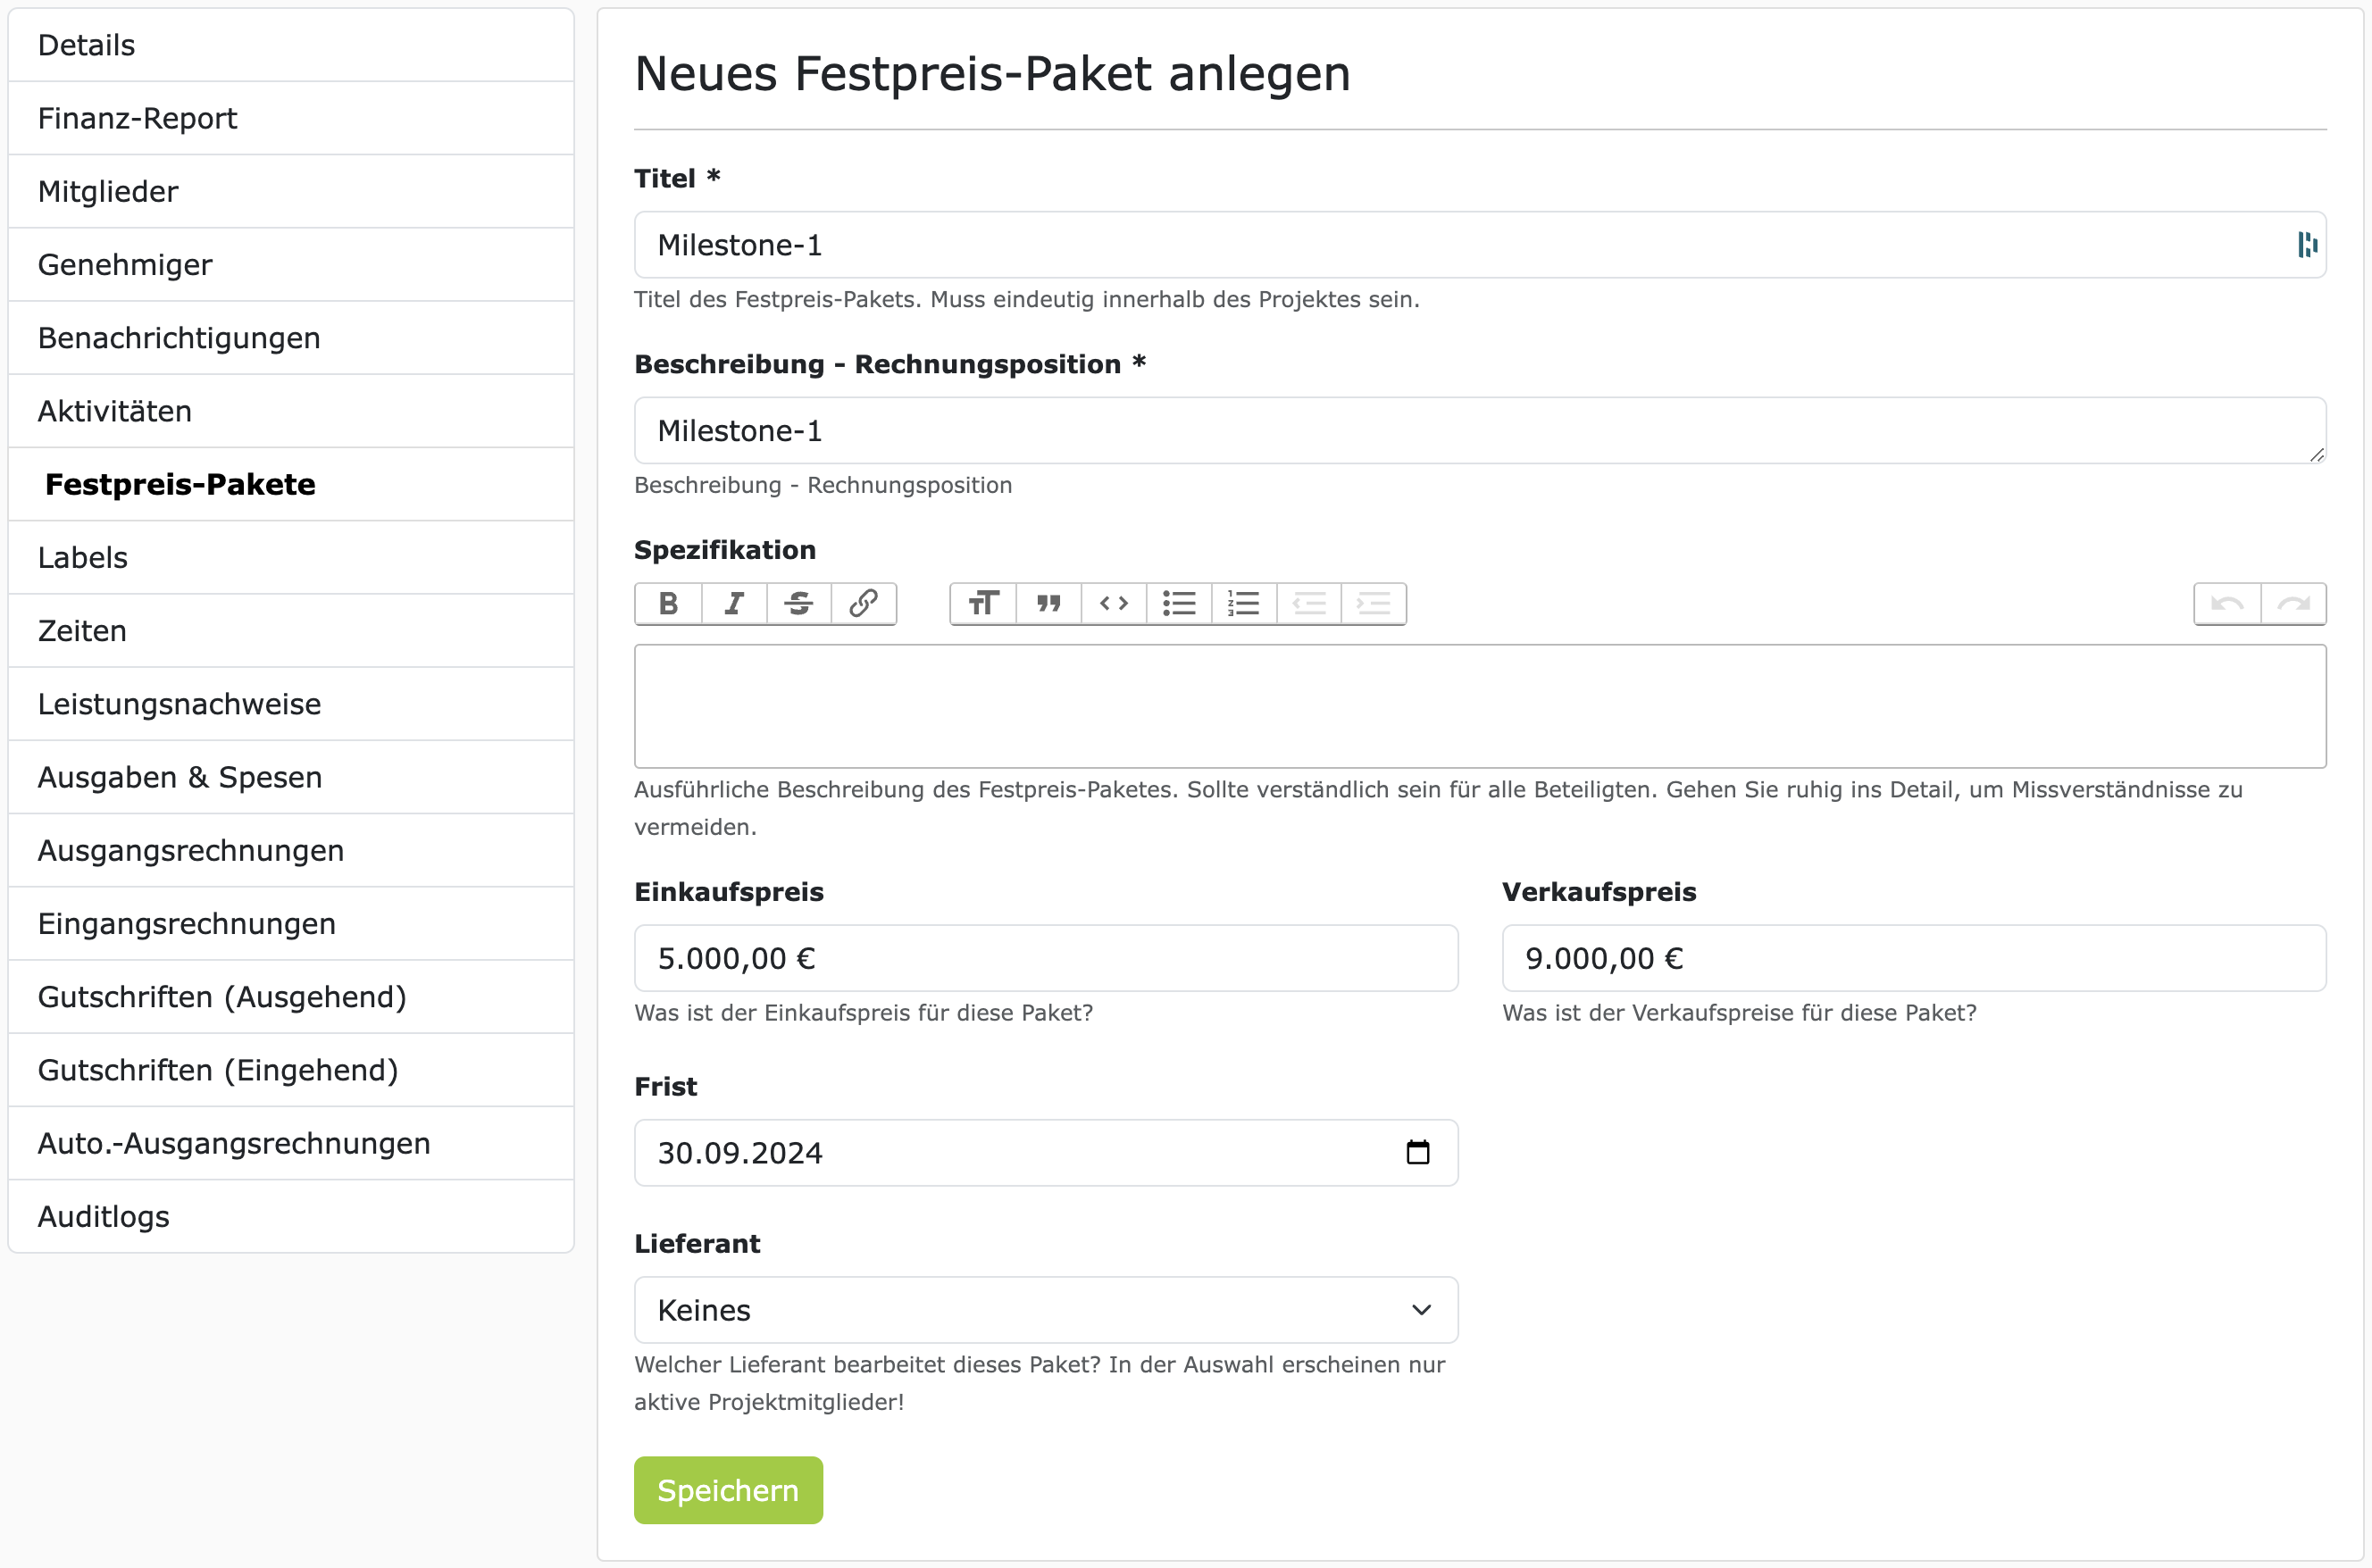Open the Frist date picker calendar
The image size is (2372, 1568).
[x=1417, y=1152]
